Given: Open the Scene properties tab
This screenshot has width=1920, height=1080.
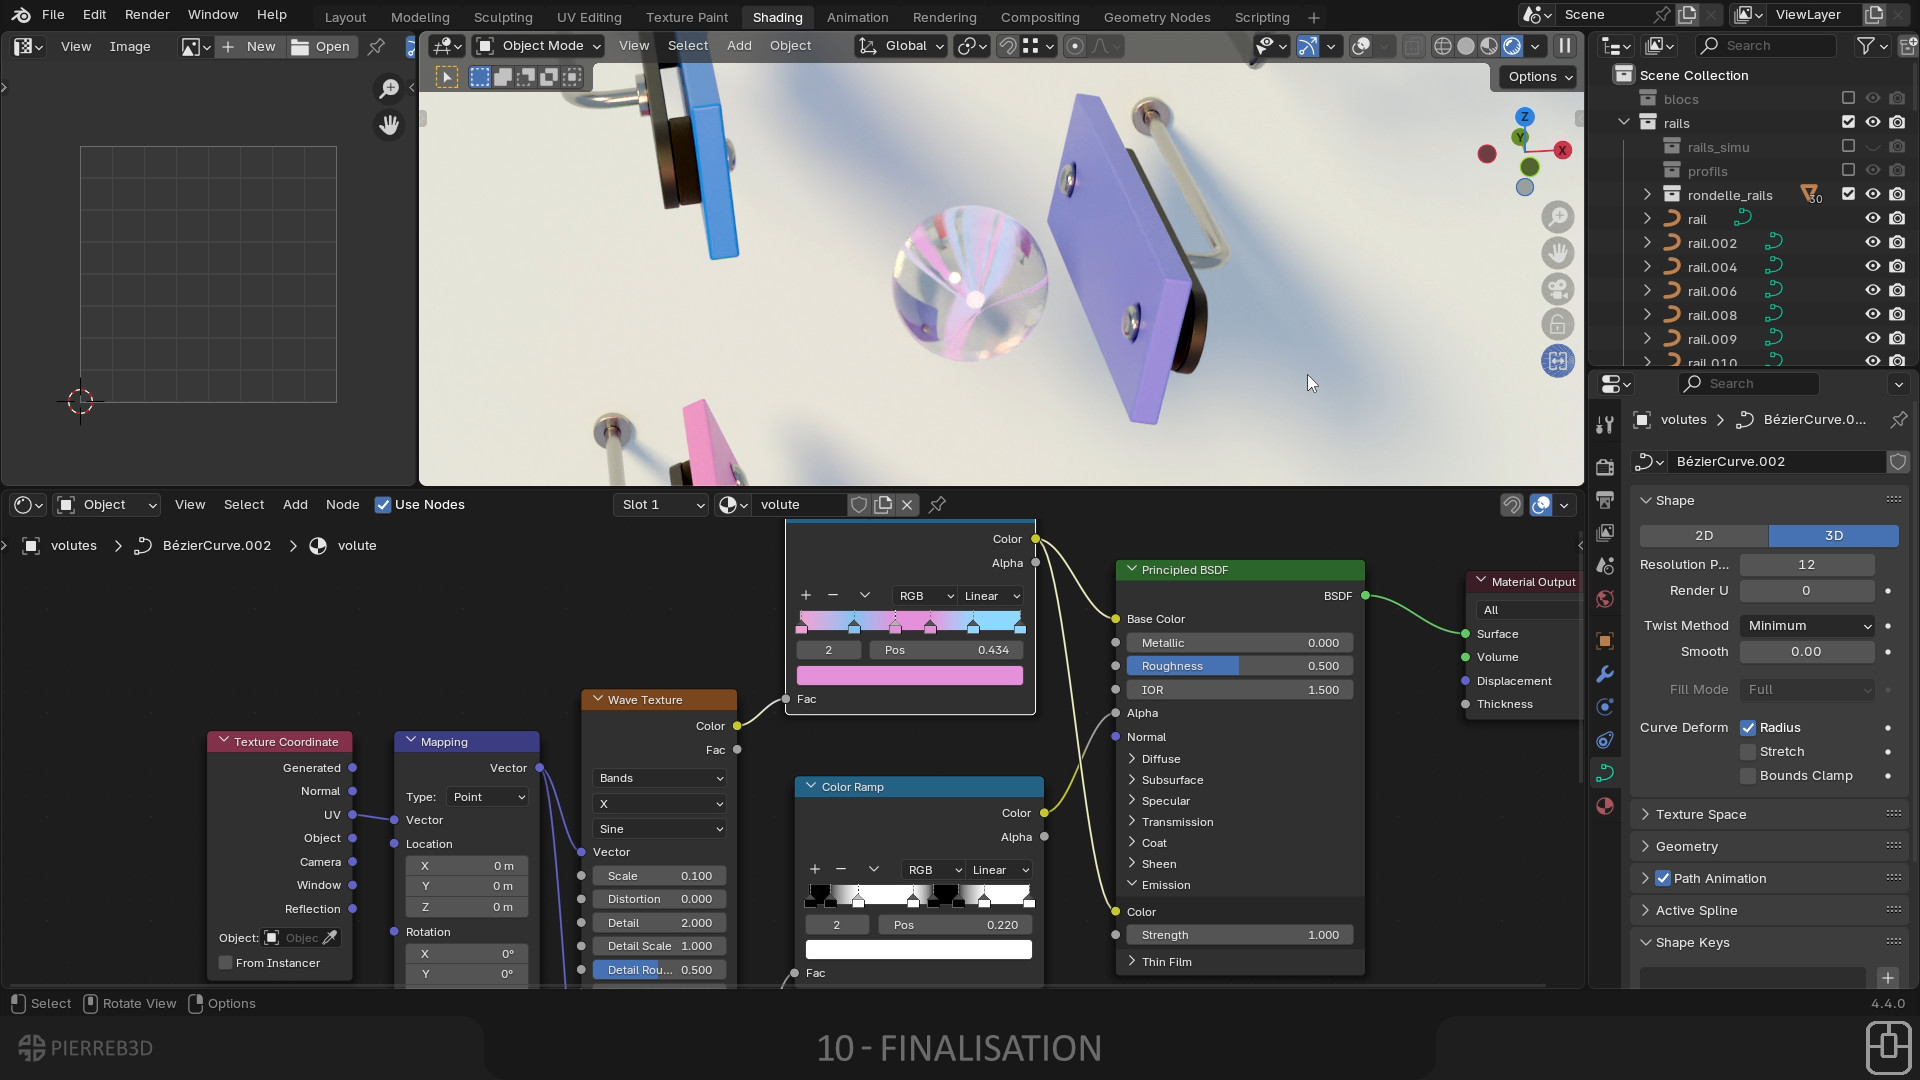Looking at the screenshot, I should click(1605, 565).
